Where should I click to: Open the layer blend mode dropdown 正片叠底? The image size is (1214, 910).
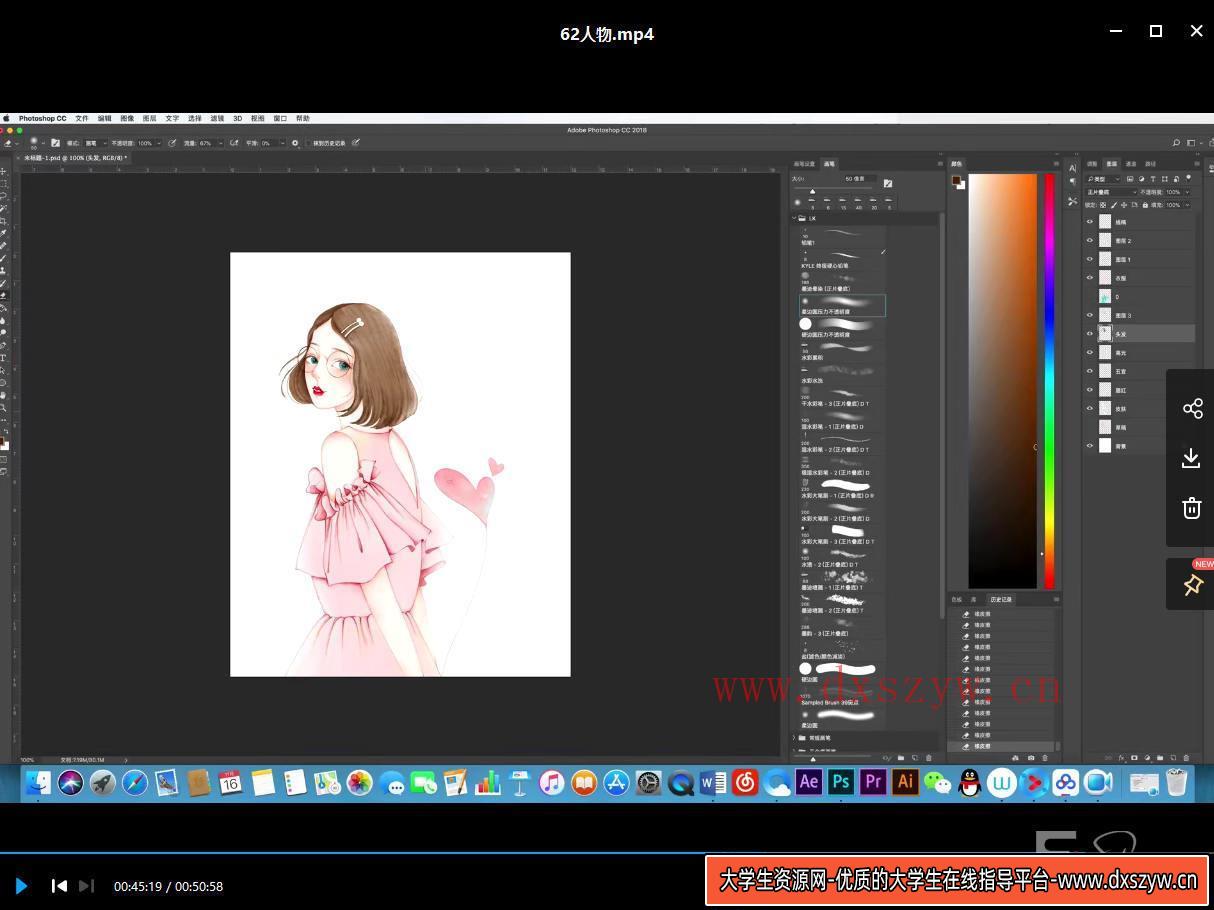click(1112, 192)
